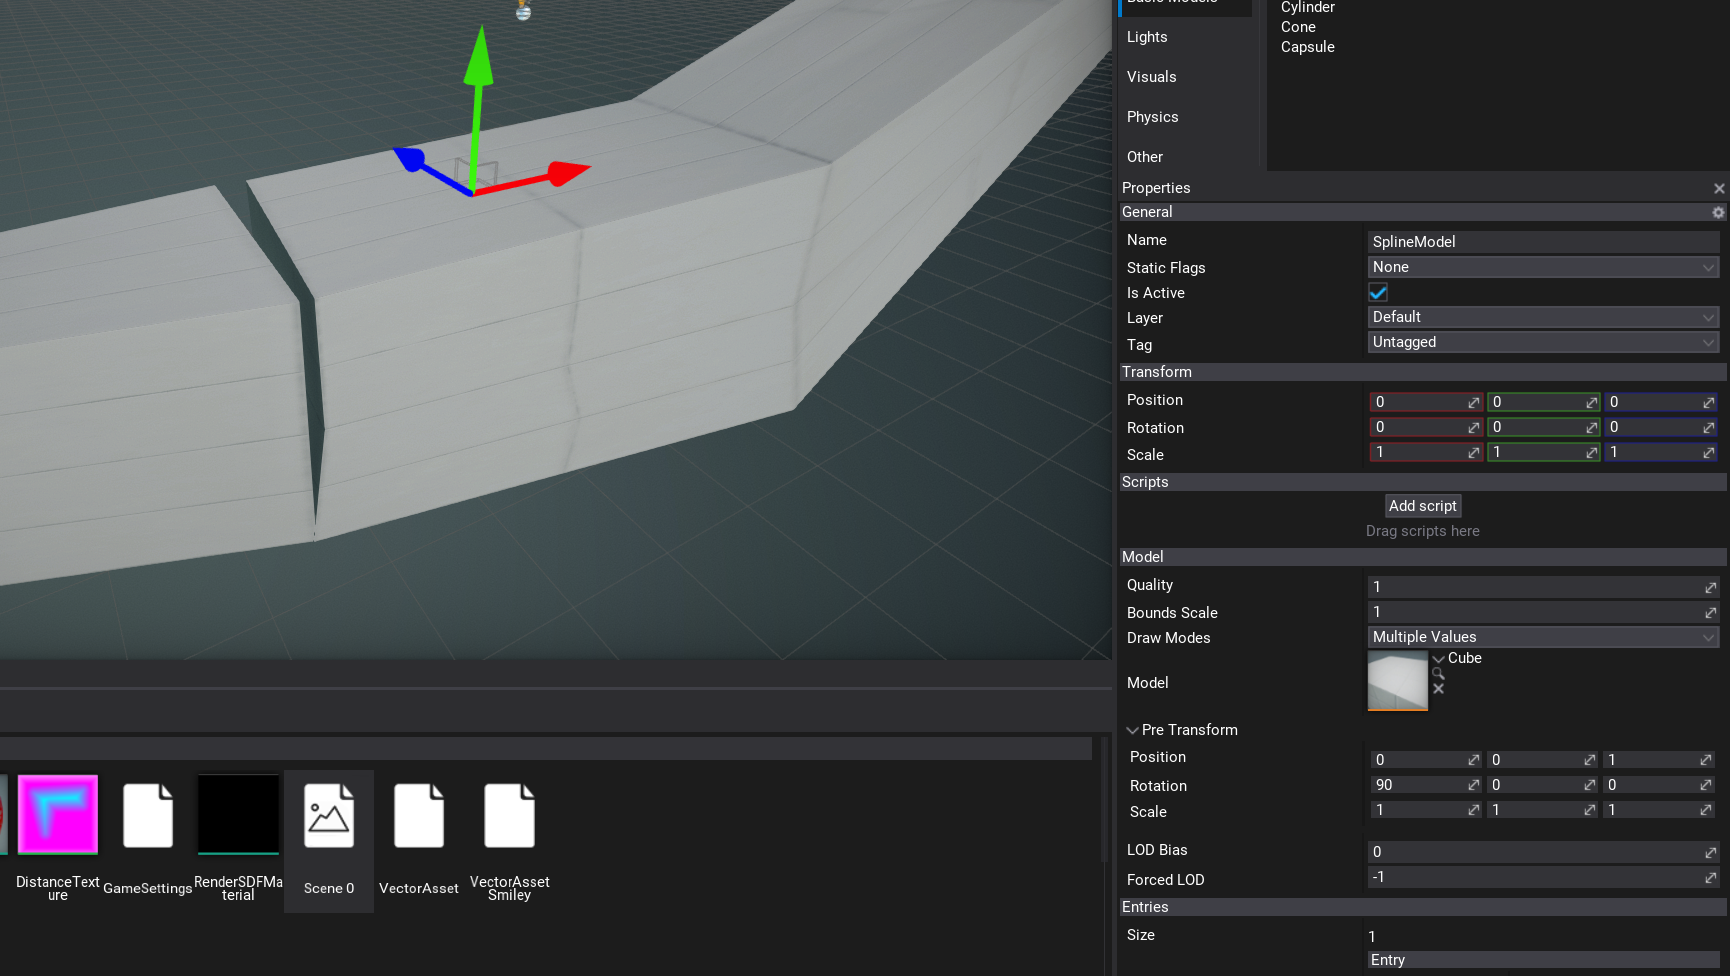Select the Physics category in the sidebar
The height and width of the screenshot is (976, 1730).
[1152, 117]
